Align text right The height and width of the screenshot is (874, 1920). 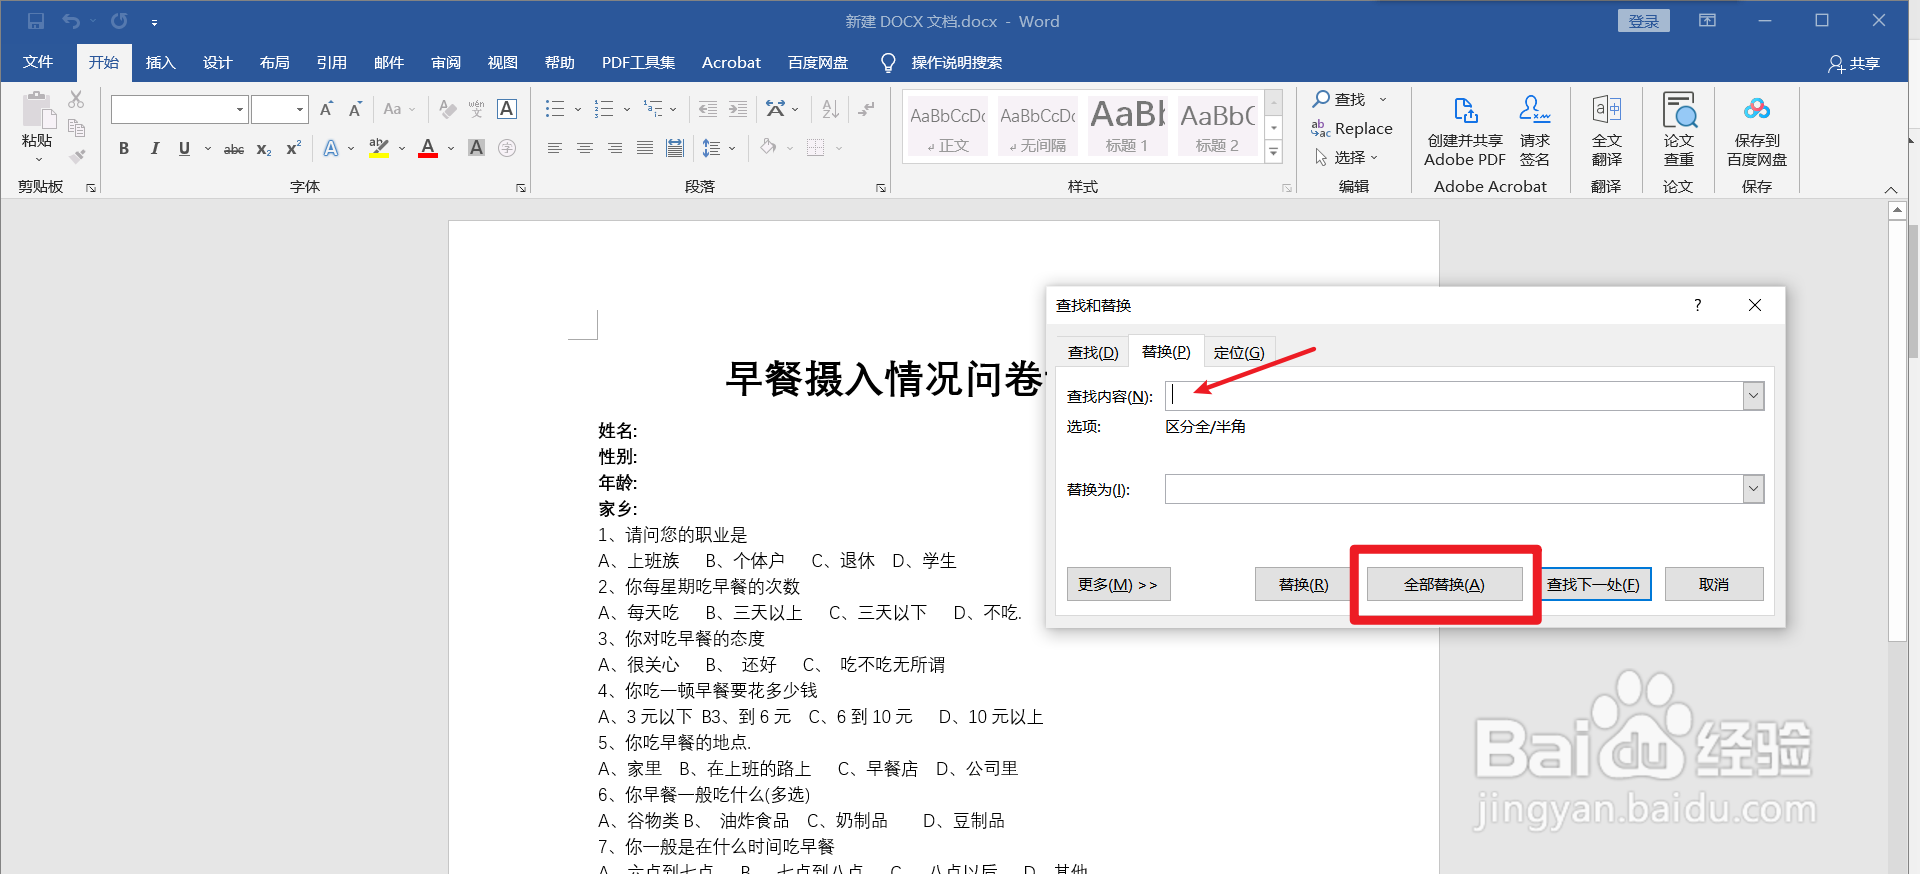(615, 148)
